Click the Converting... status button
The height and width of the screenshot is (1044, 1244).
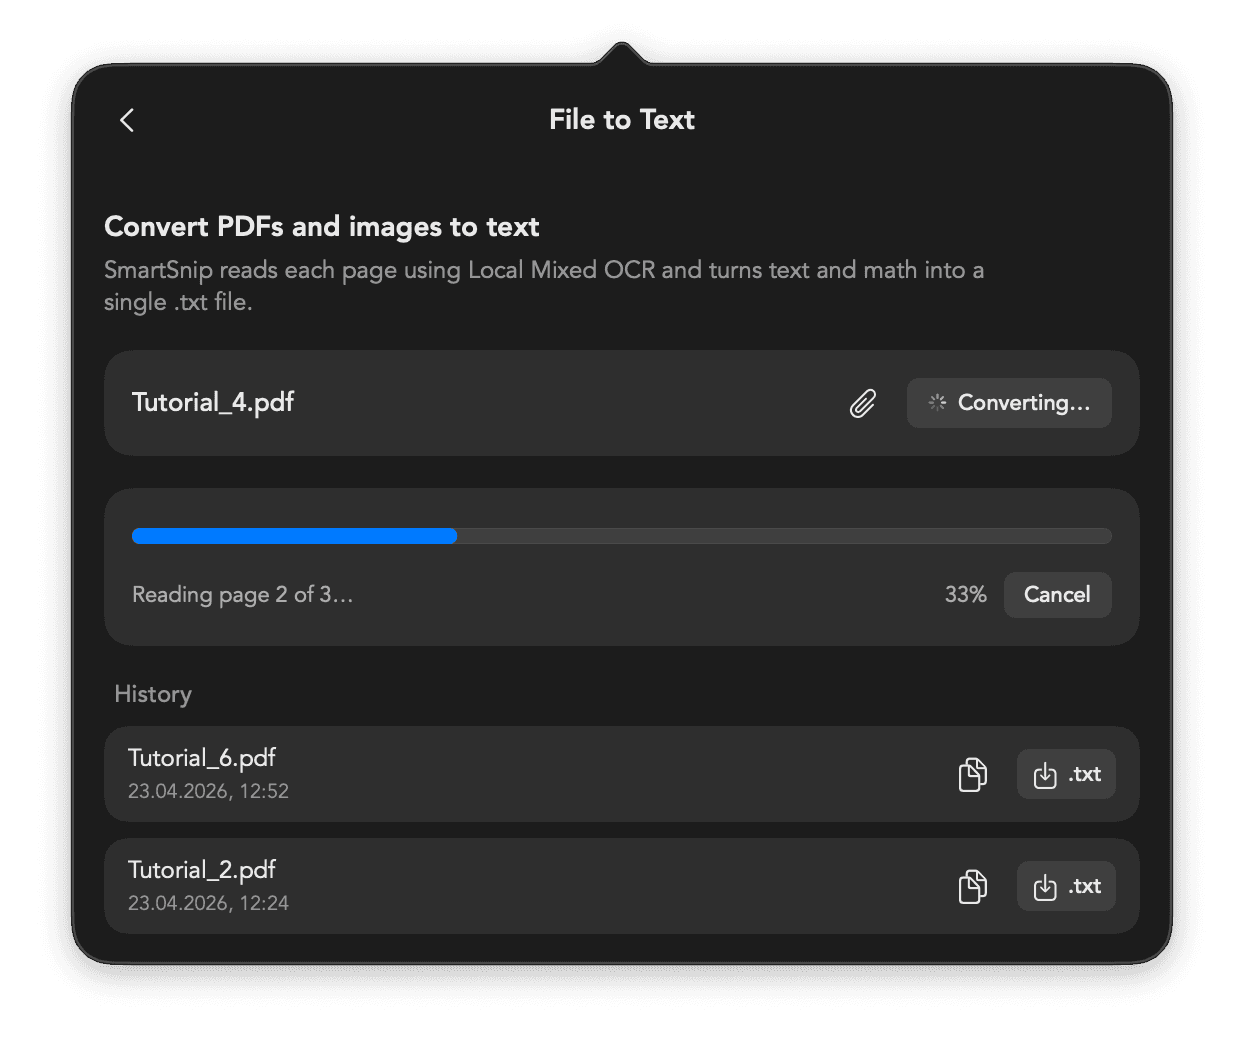1009,403
